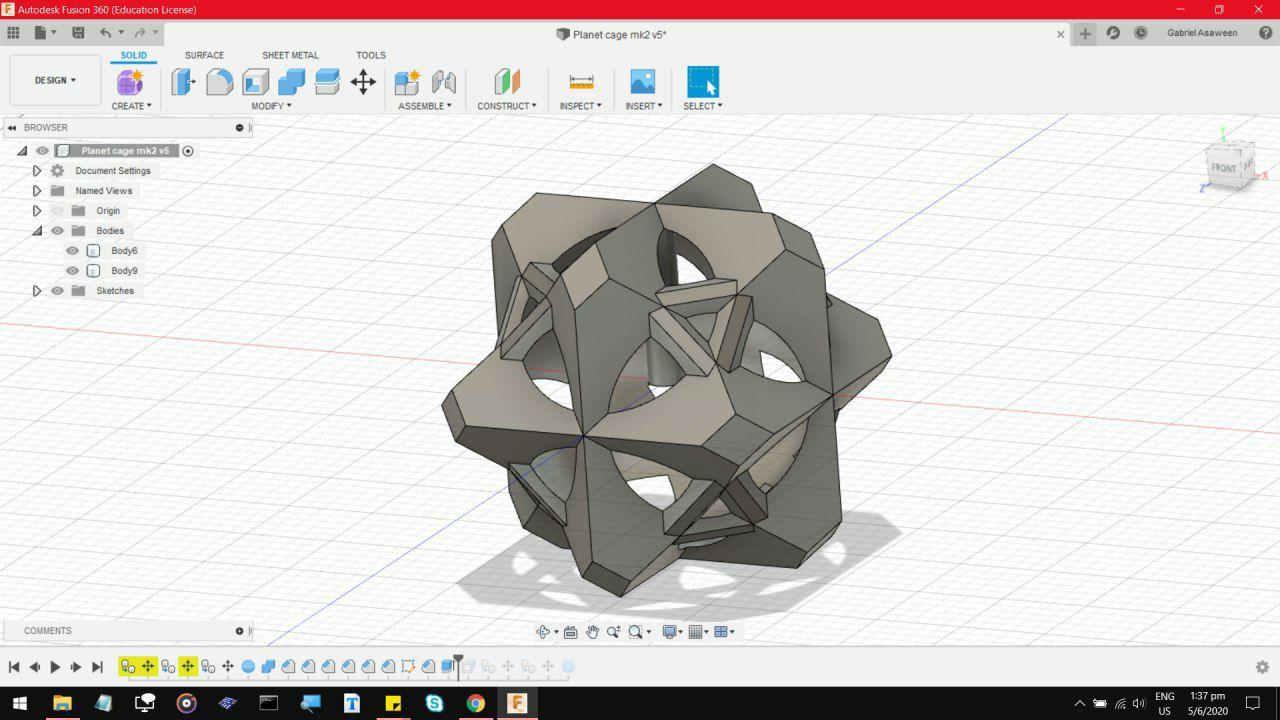
Task: Toggle Sketches folder visibility eye
Action: pos(57,291)
